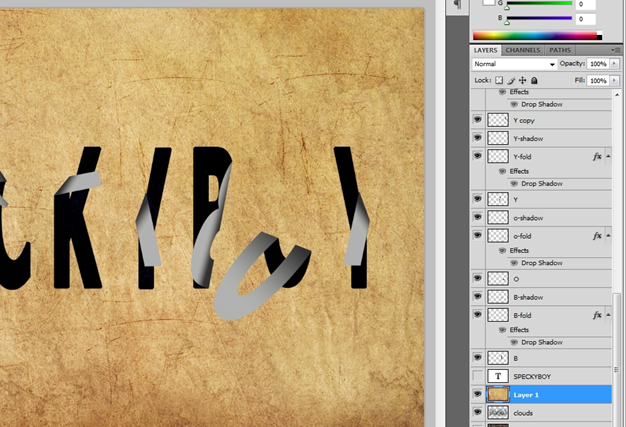Lock image pixels brush icon
This screenshot has width=626, height=427.
[511, 81]
